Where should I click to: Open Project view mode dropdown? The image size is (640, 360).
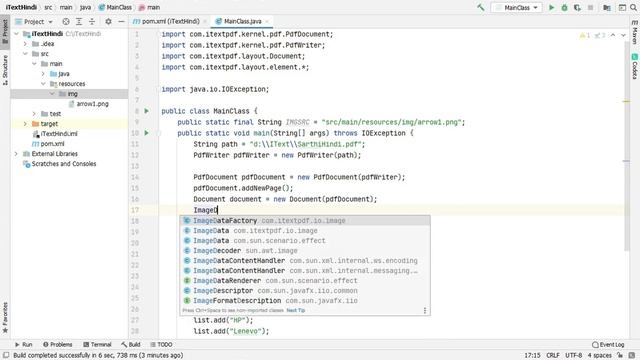coord(34,21)
